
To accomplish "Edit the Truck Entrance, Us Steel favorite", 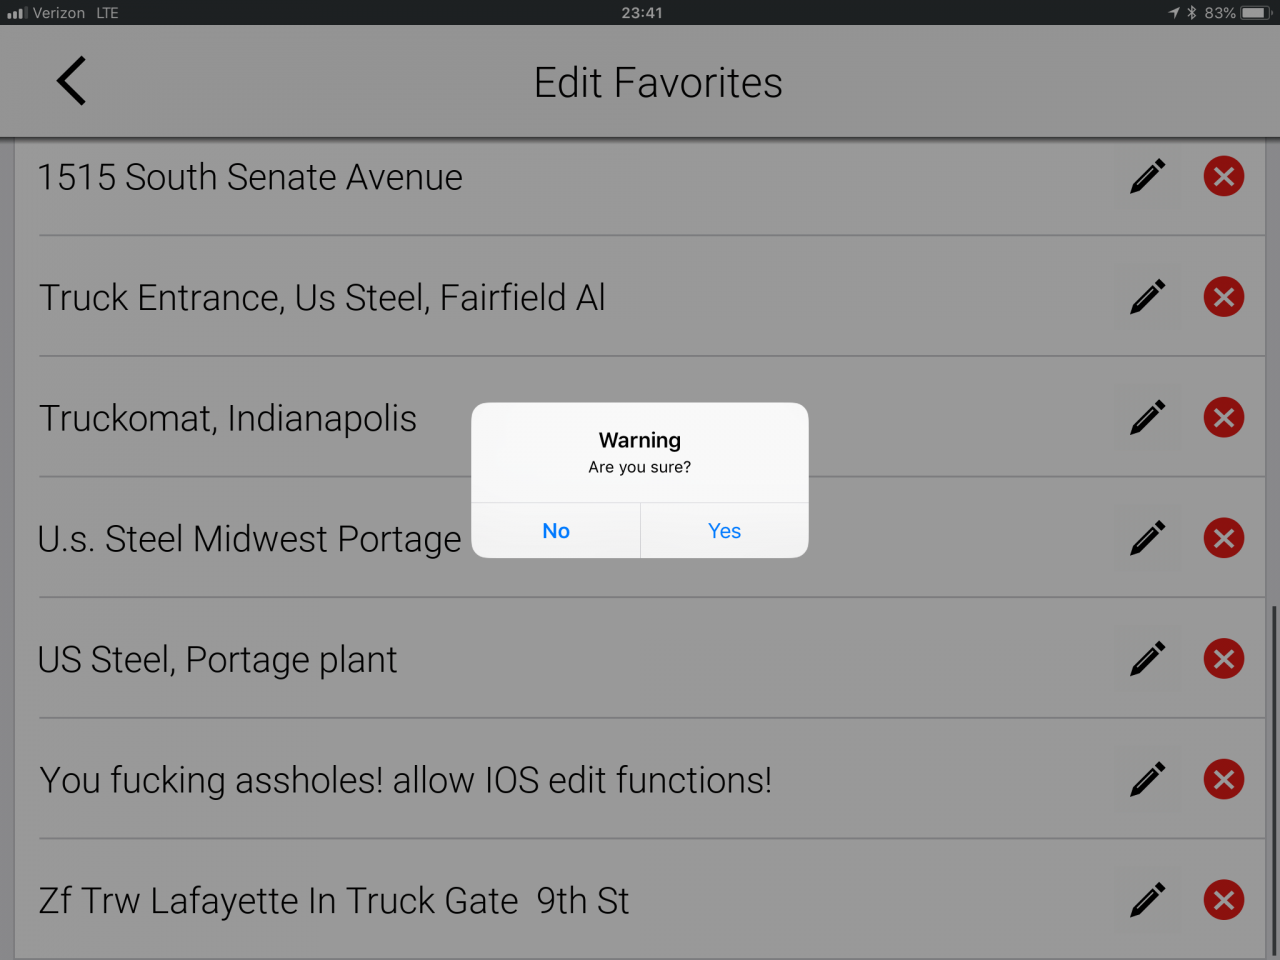I will tap(1148, 297).
